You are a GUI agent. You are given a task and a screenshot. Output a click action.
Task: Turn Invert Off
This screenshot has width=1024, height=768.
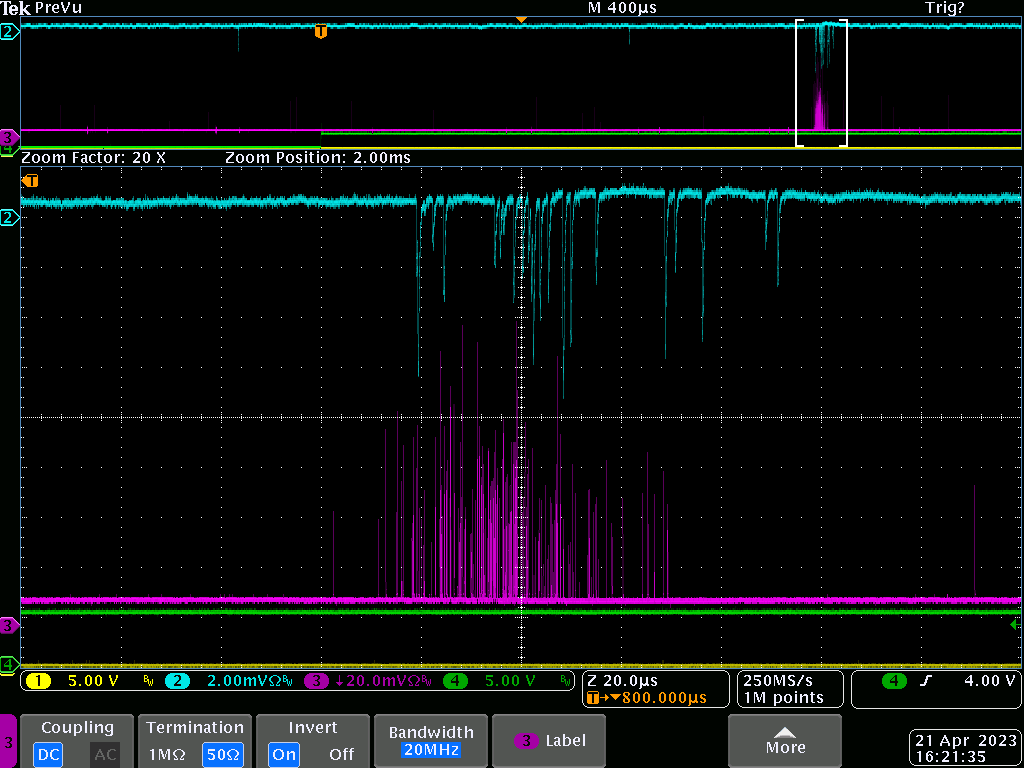[341, 754]
